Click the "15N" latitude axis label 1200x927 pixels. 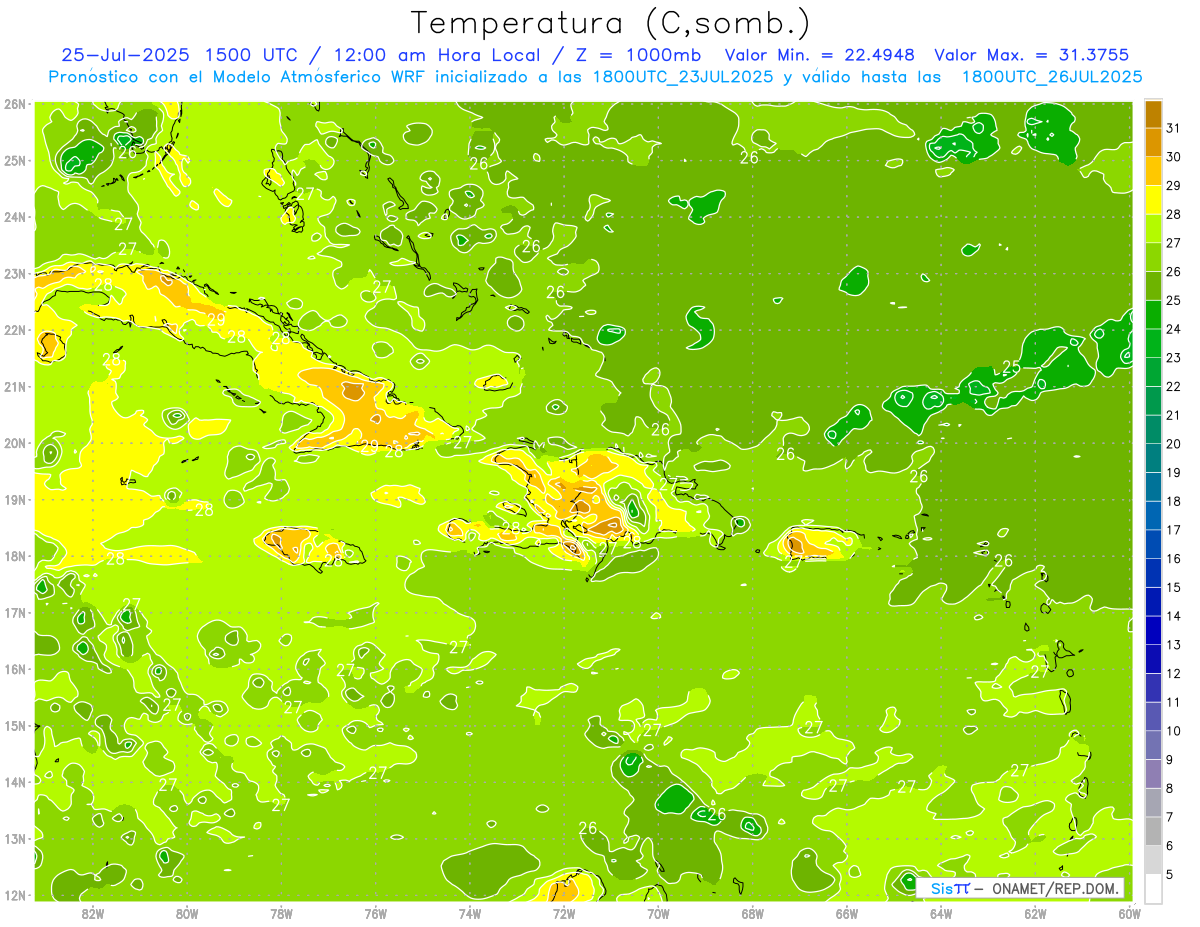tap(15, 726)
